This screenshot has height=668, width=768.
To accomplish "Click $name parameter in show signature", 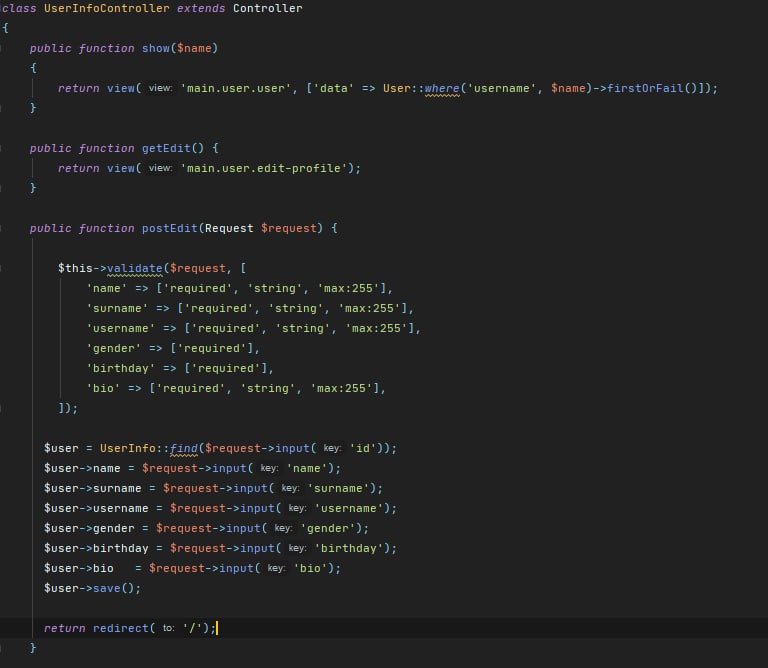I will pyautogui.click(x=194, y=48).
